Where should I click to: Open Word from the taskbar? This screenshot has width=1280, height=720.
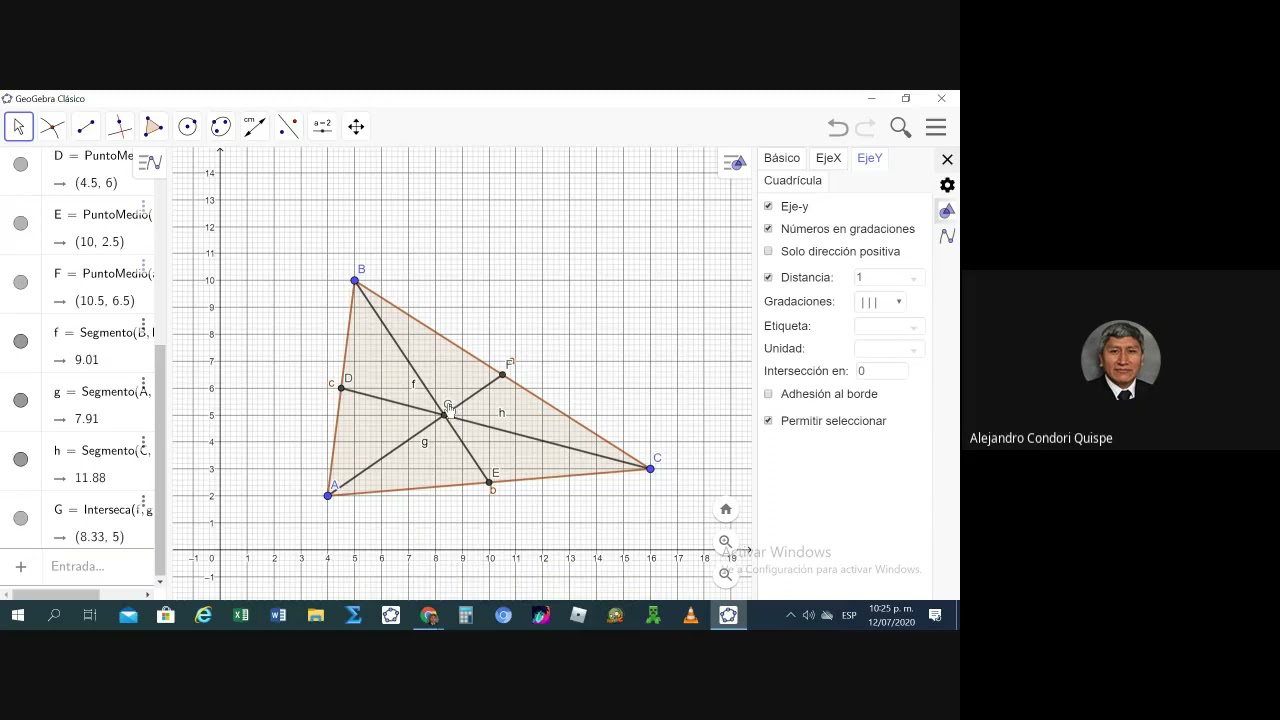coord(278,615)
